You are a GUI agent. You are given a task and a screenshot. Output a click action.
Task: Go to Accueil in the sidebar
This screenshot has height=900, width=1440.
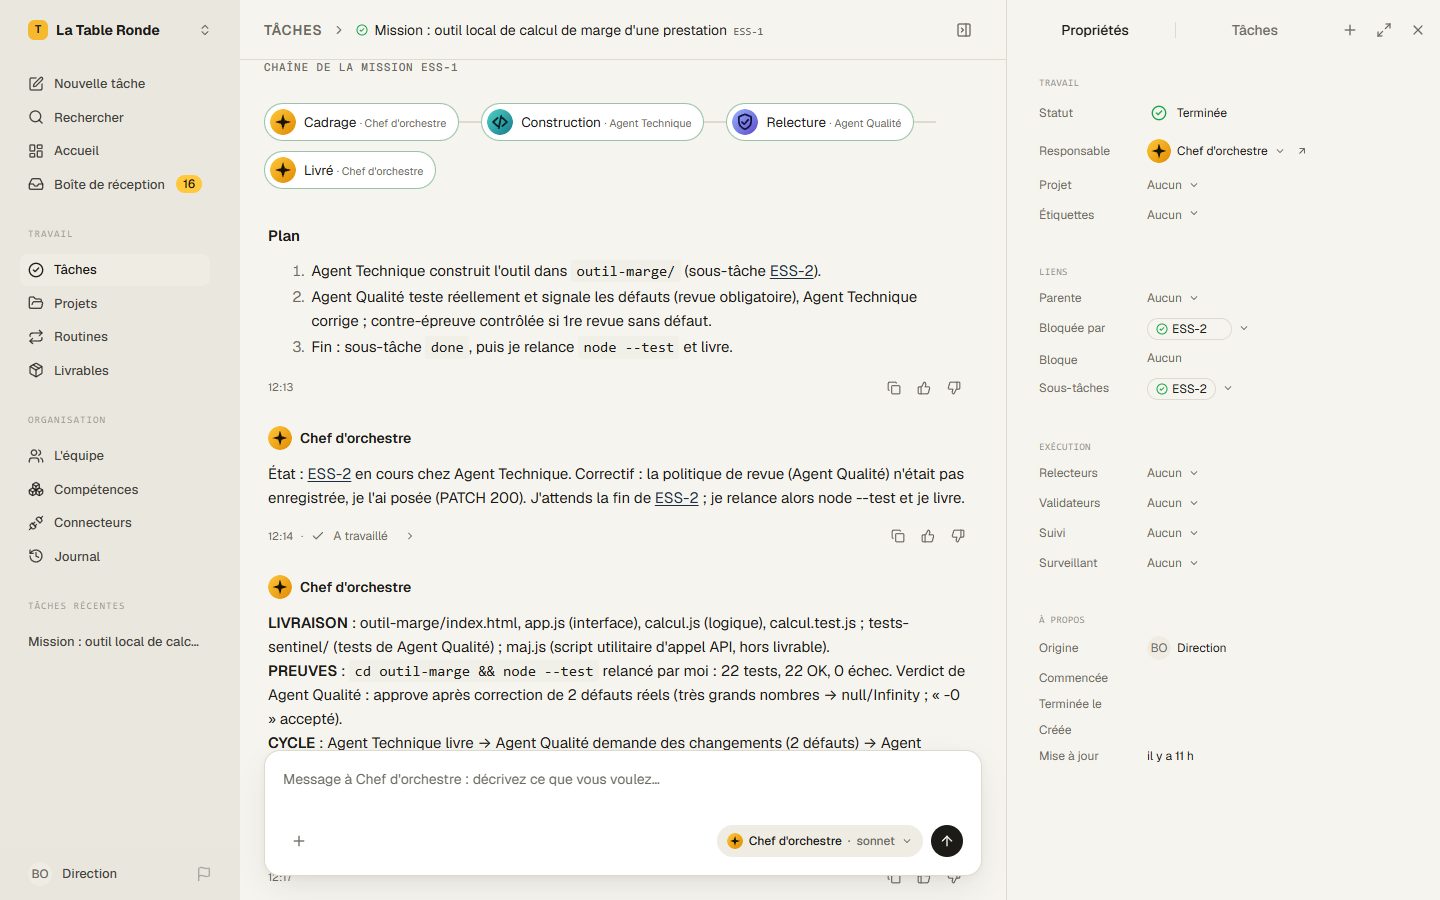coord(115,150)
